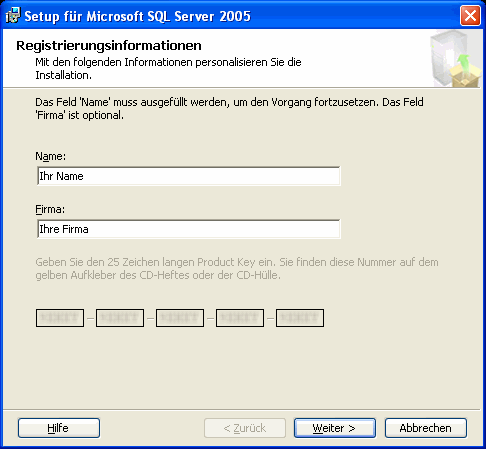Continue setup with the Weiter button
The width and height of the screenshot is (486, 449).
(x=335, y=428)
